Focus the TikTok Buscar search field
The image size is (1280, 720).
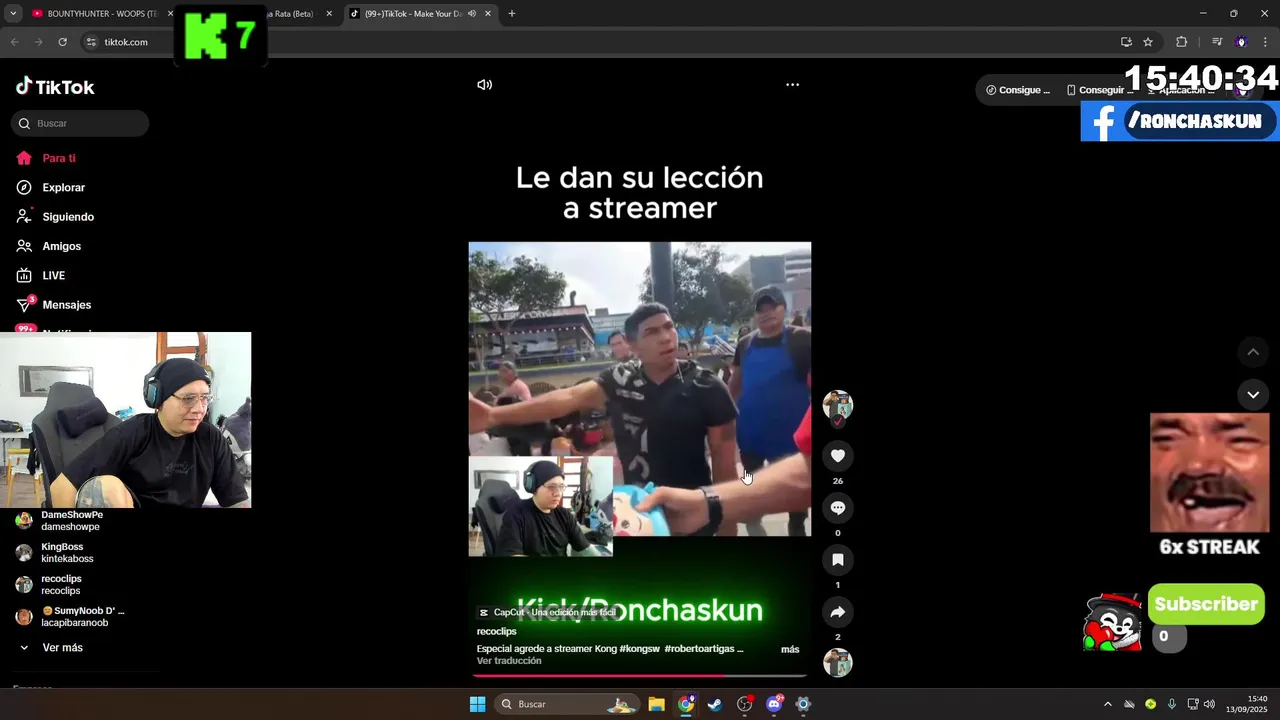(x=80, y=123)
